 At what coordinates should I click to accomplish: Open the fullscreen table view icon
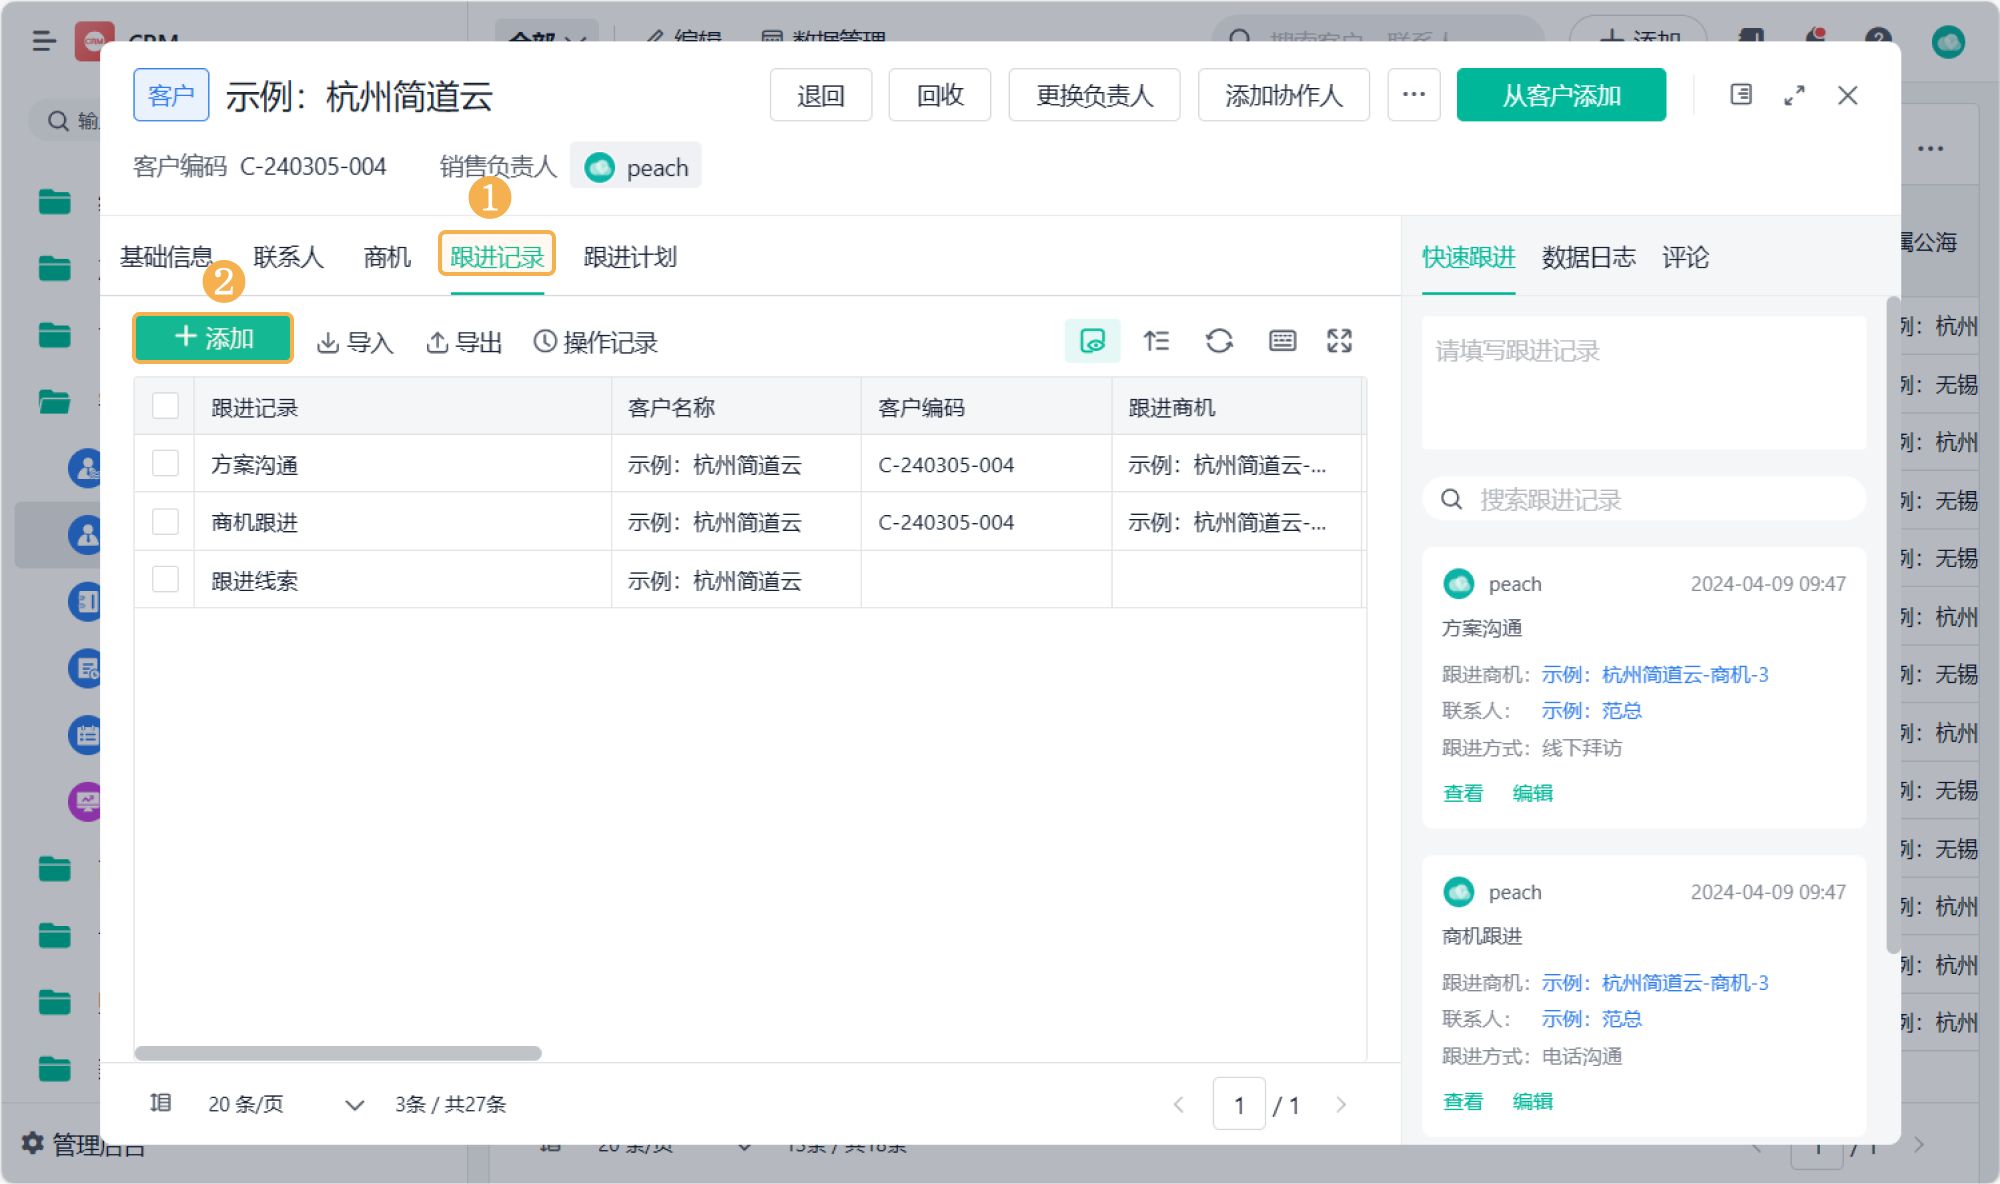(x=1339, y=341)
